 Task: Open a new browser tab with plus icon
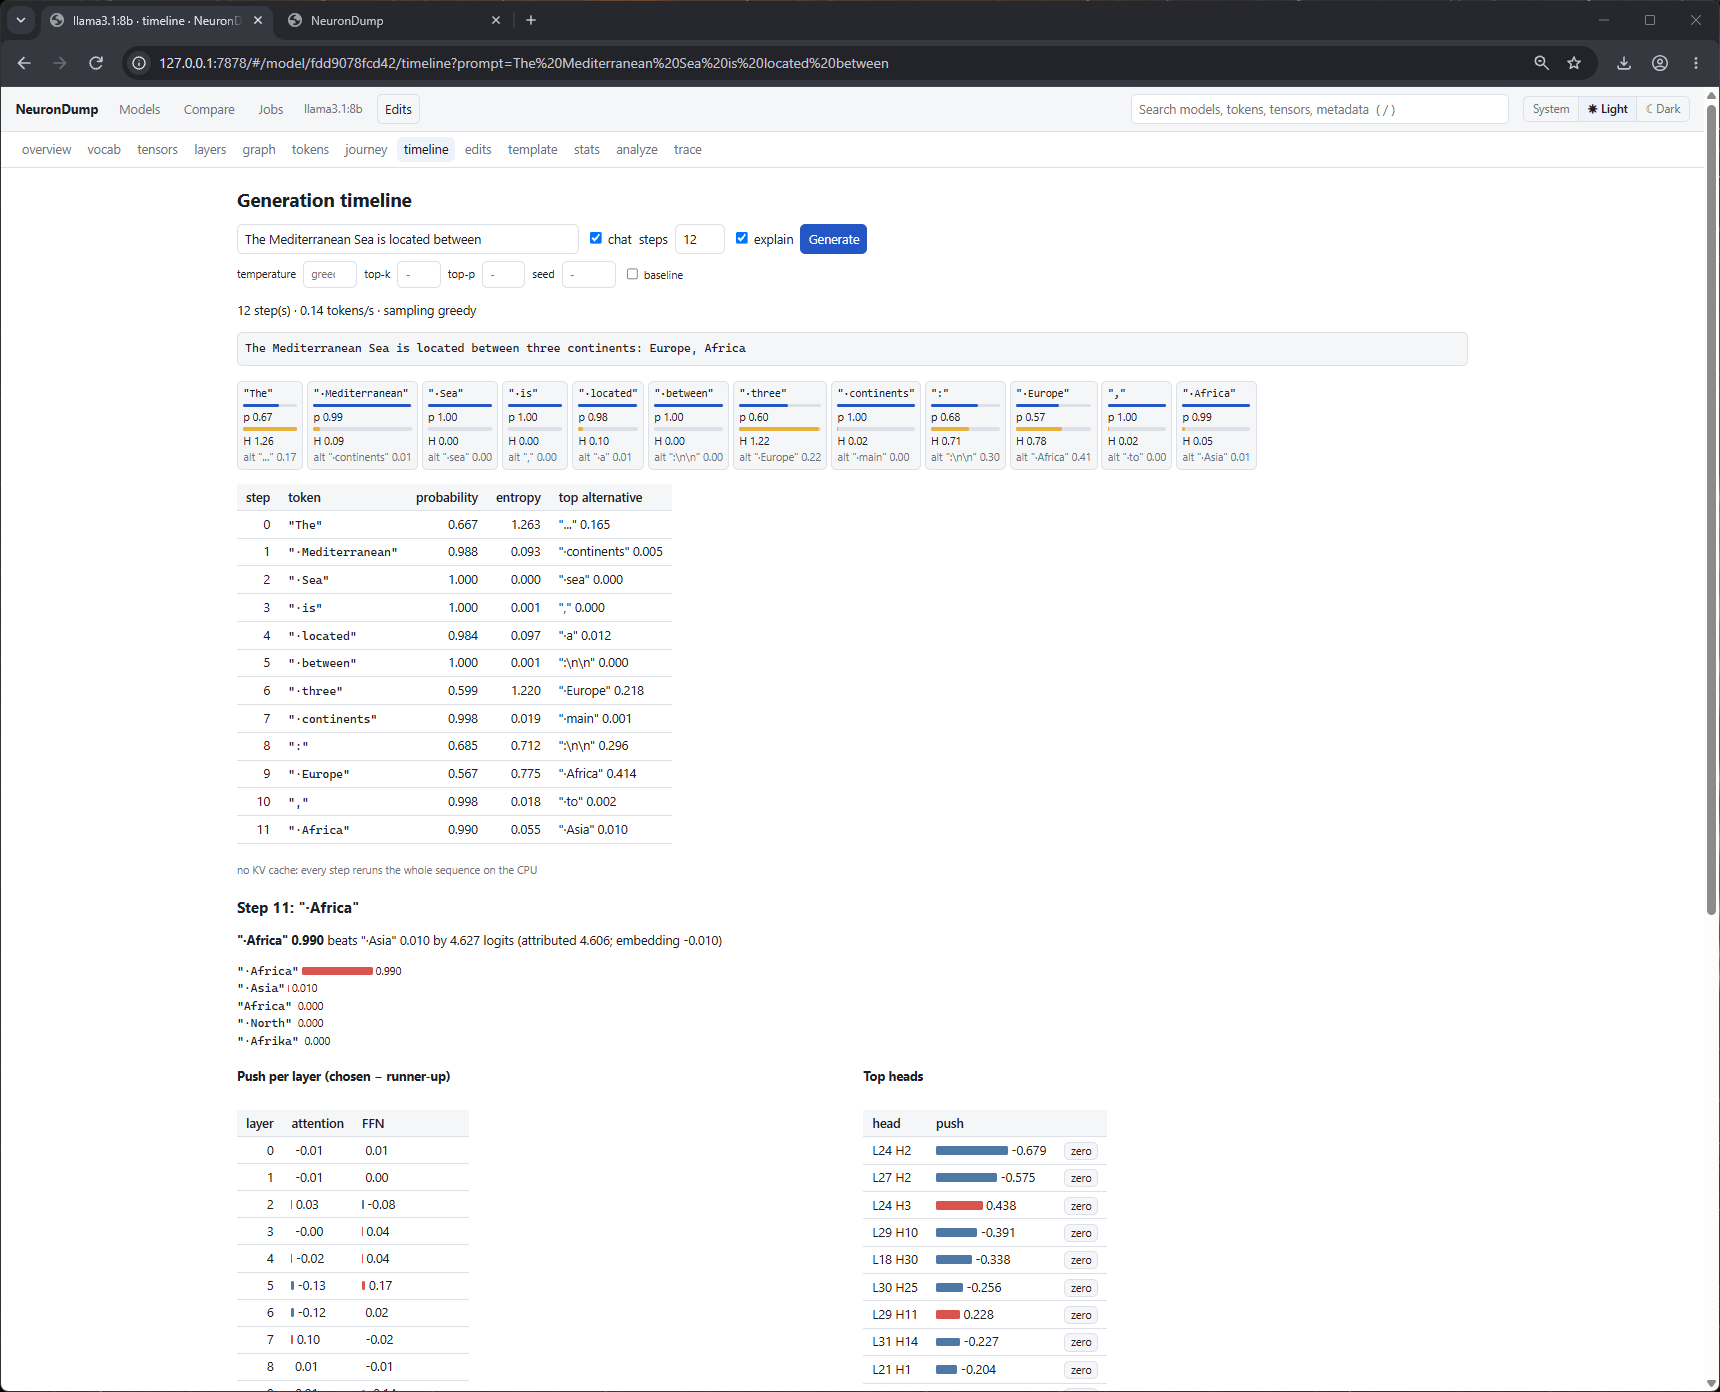(531, 20)
